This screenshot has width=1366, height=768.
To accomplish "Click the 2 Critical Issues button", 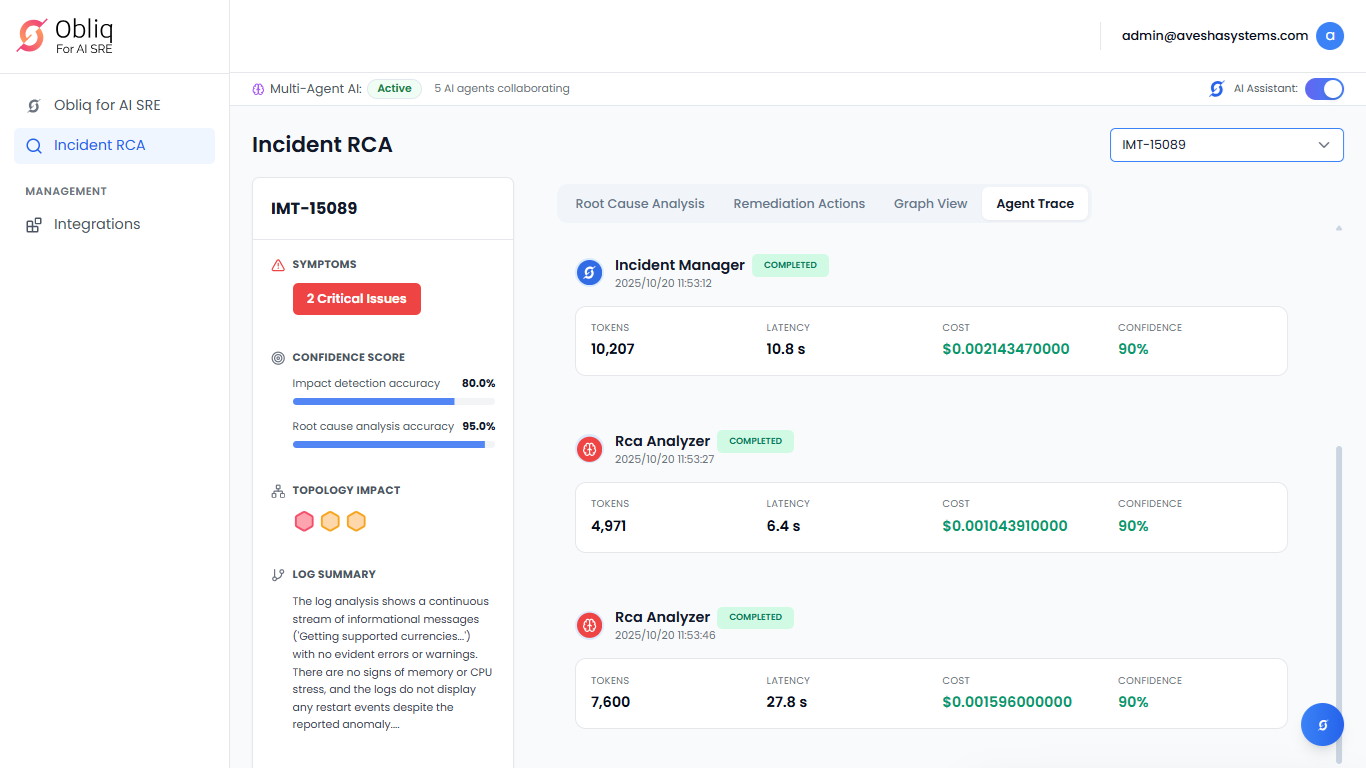I will [x=356, y=299].
